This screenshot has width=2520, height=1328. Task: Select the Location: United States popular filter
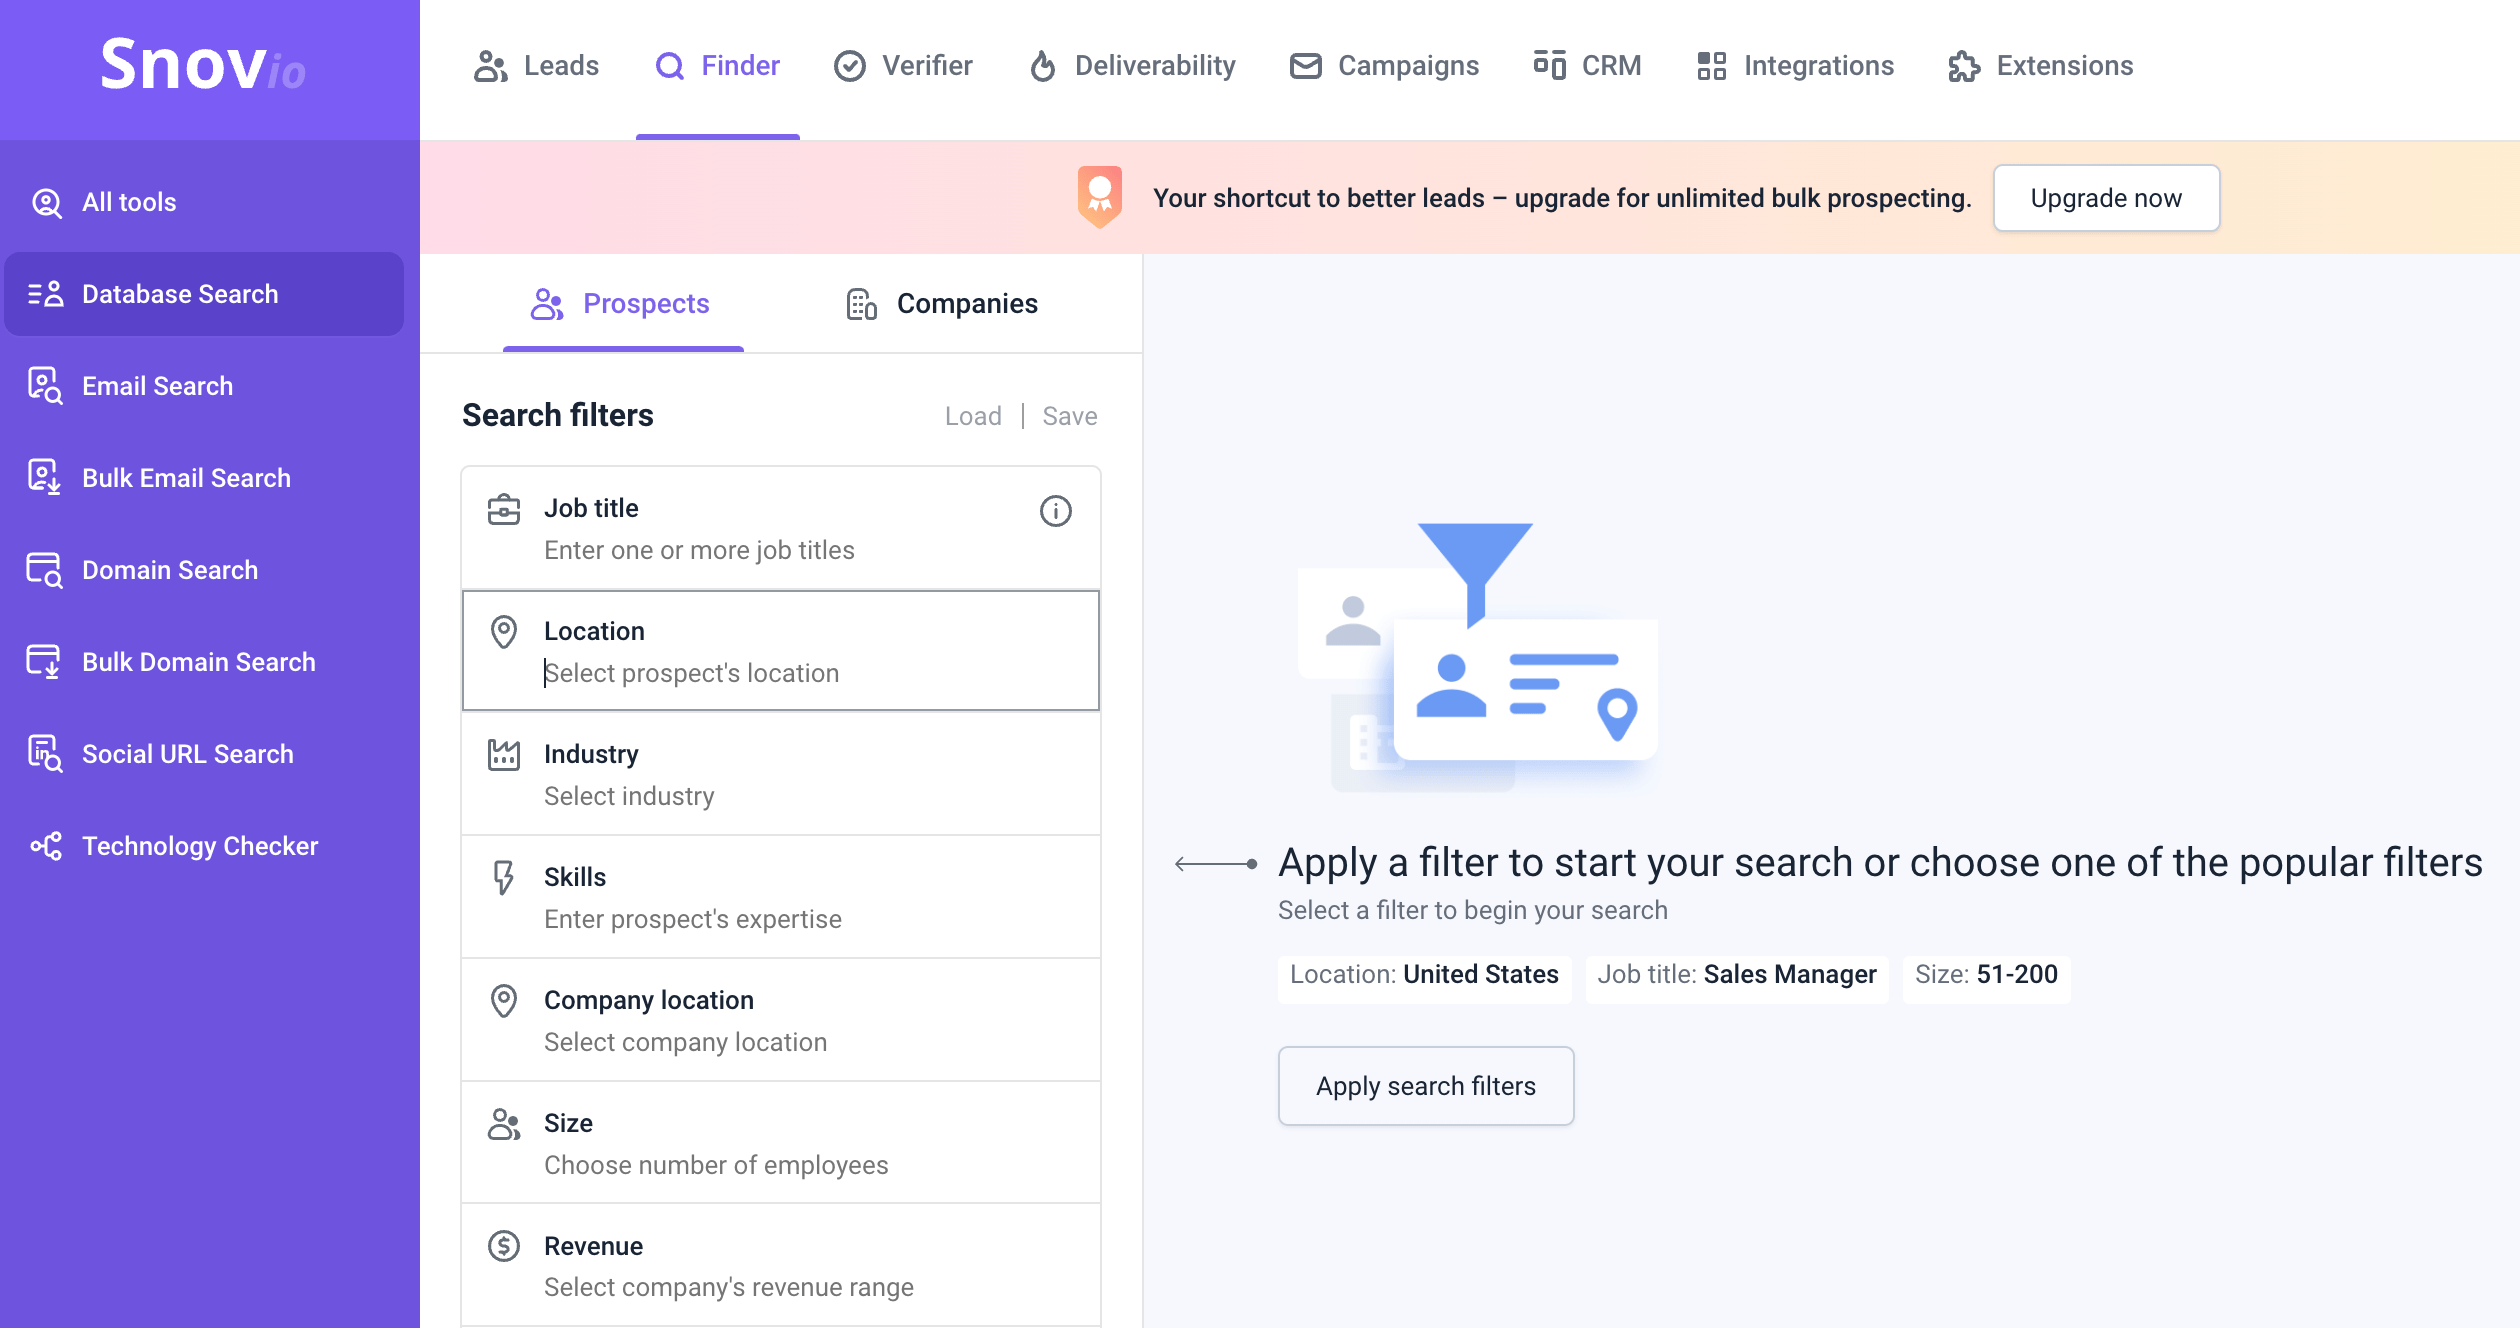pyautogui.click(x=1424, y=974)
